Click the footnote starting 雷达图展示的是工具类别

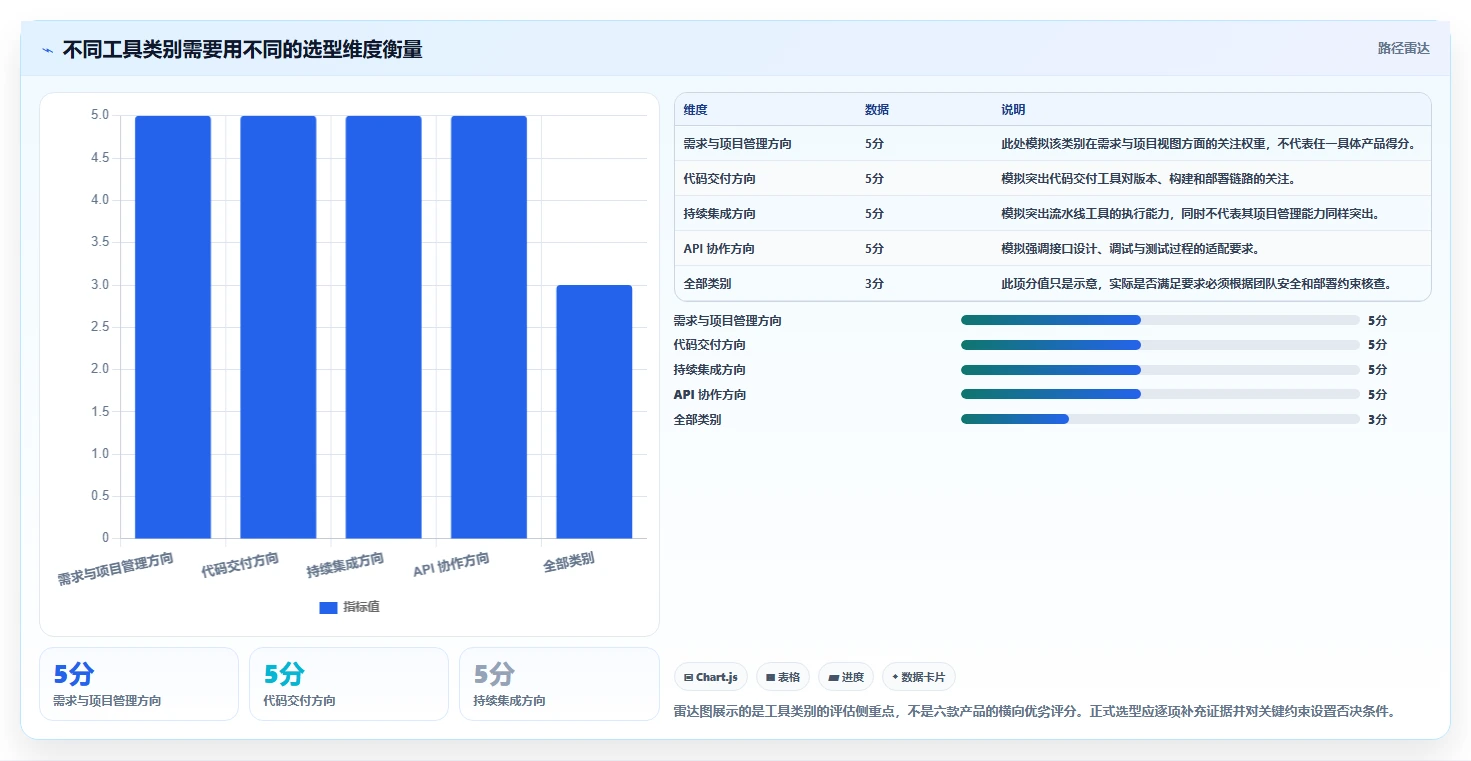tap(1035, 712)
